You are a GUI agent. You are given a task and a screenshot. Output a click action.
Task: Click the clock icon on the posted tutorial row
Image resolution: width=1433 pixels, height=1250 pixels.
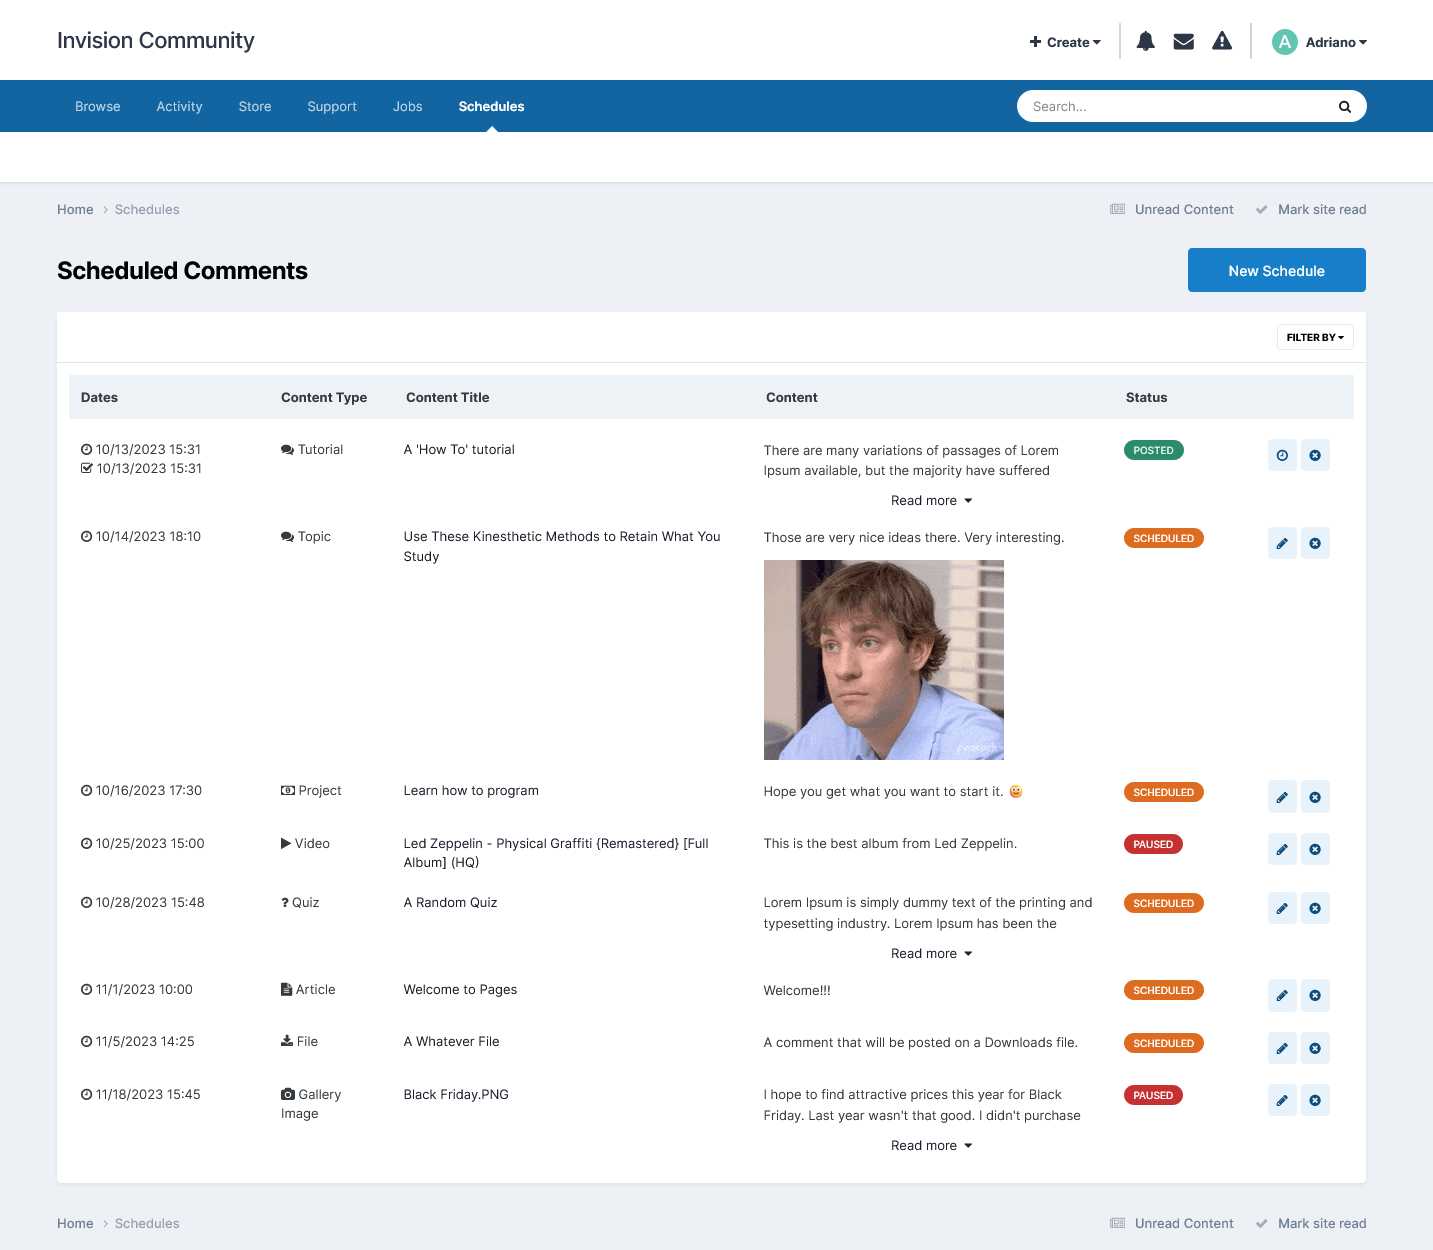[1282, 455]
